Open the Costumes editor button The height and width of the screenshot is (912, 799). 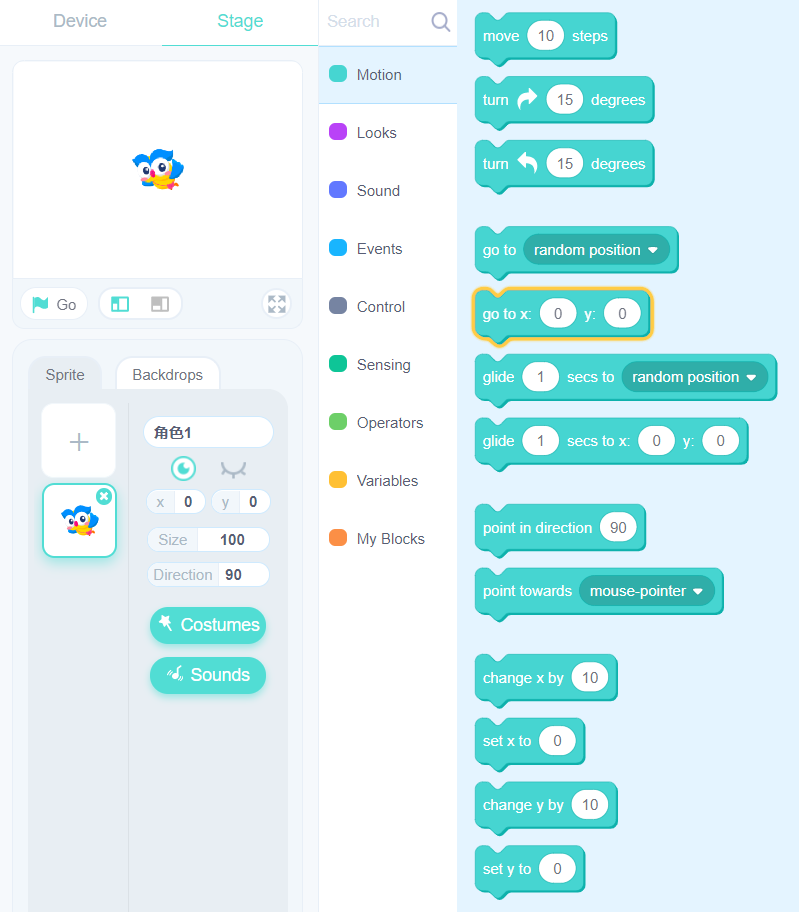pyautogui.click(x=208, y=625)
